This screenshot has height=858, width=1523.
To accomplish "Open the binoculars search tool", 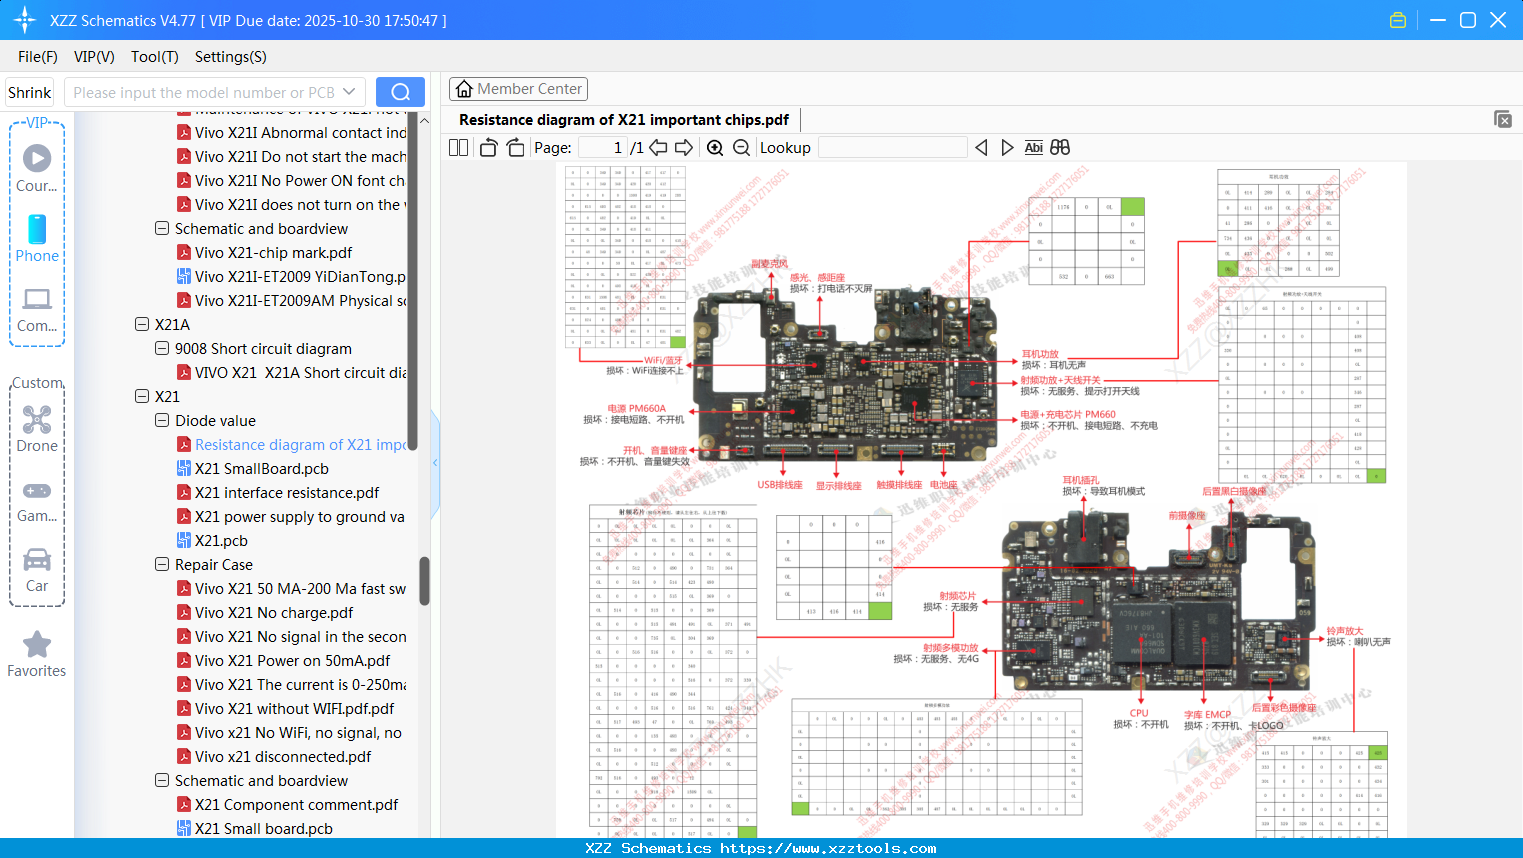I will (1060, 147).
